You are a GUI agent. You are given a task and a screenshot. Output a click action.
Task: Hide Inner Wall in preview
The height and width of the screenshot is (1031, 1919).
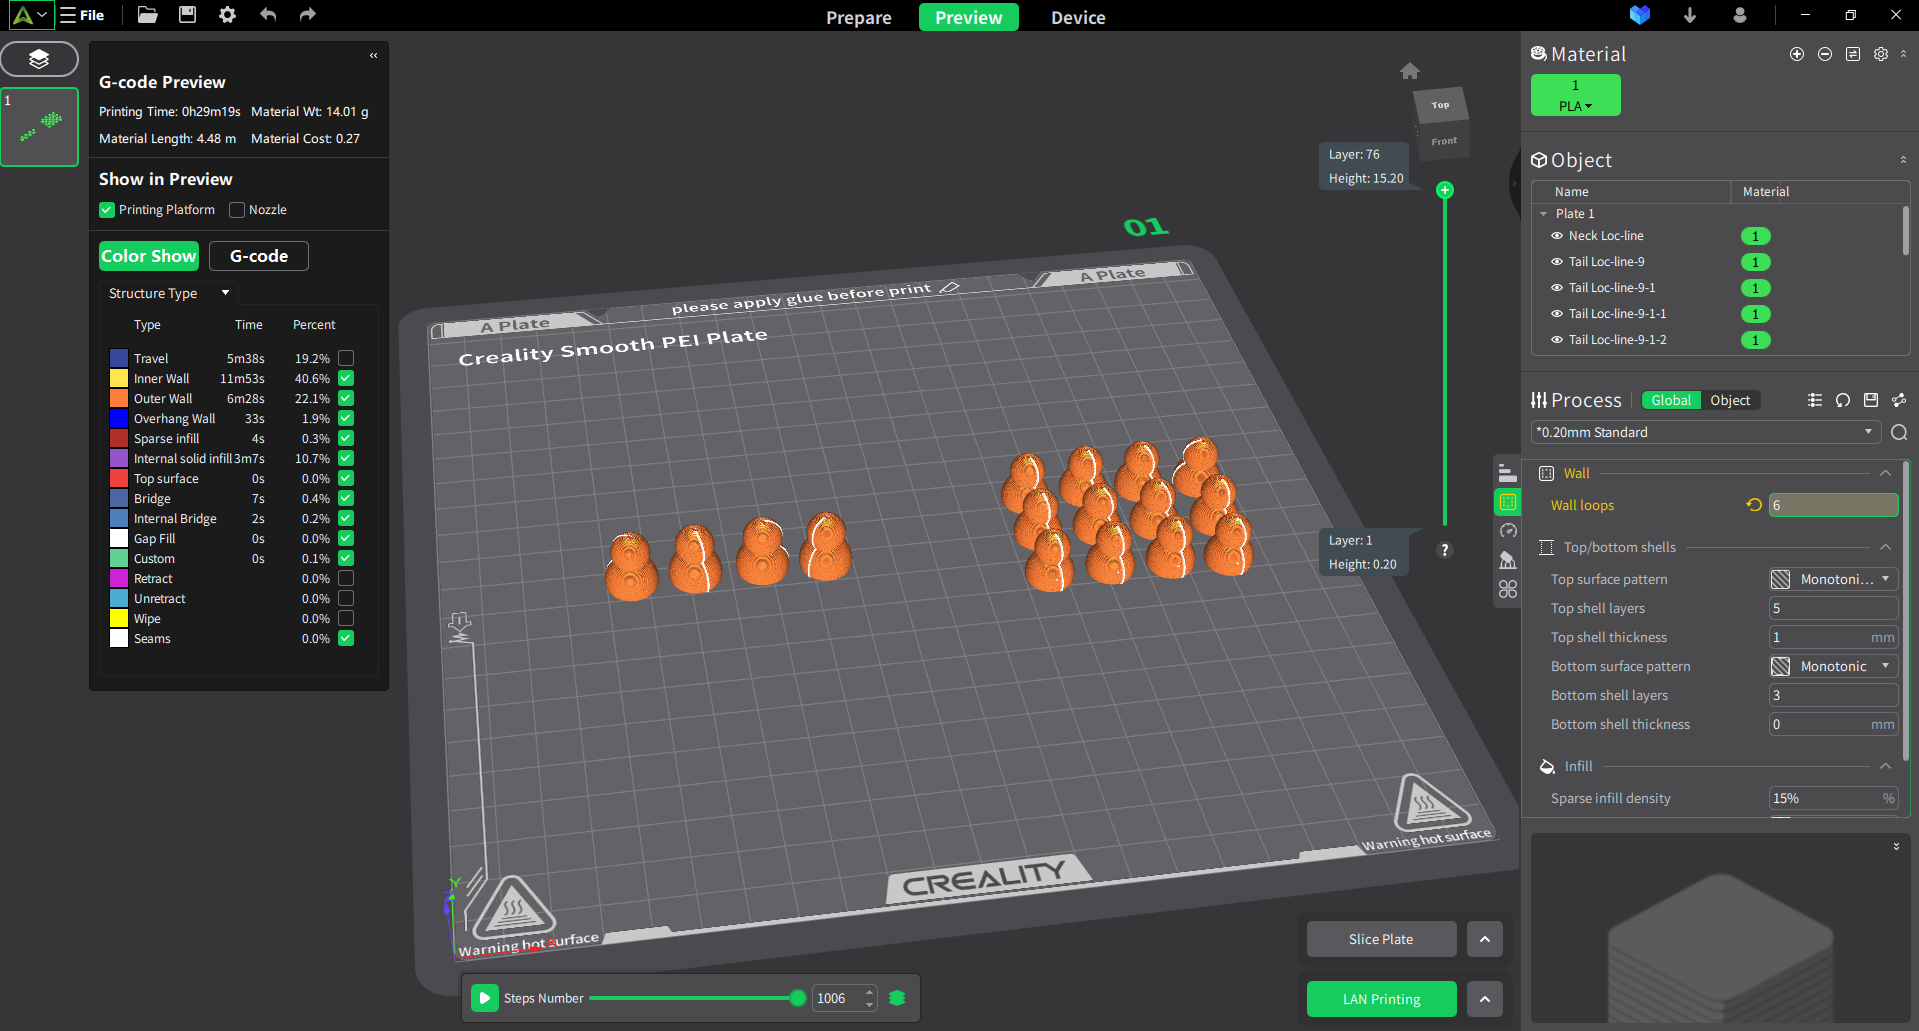346,378
